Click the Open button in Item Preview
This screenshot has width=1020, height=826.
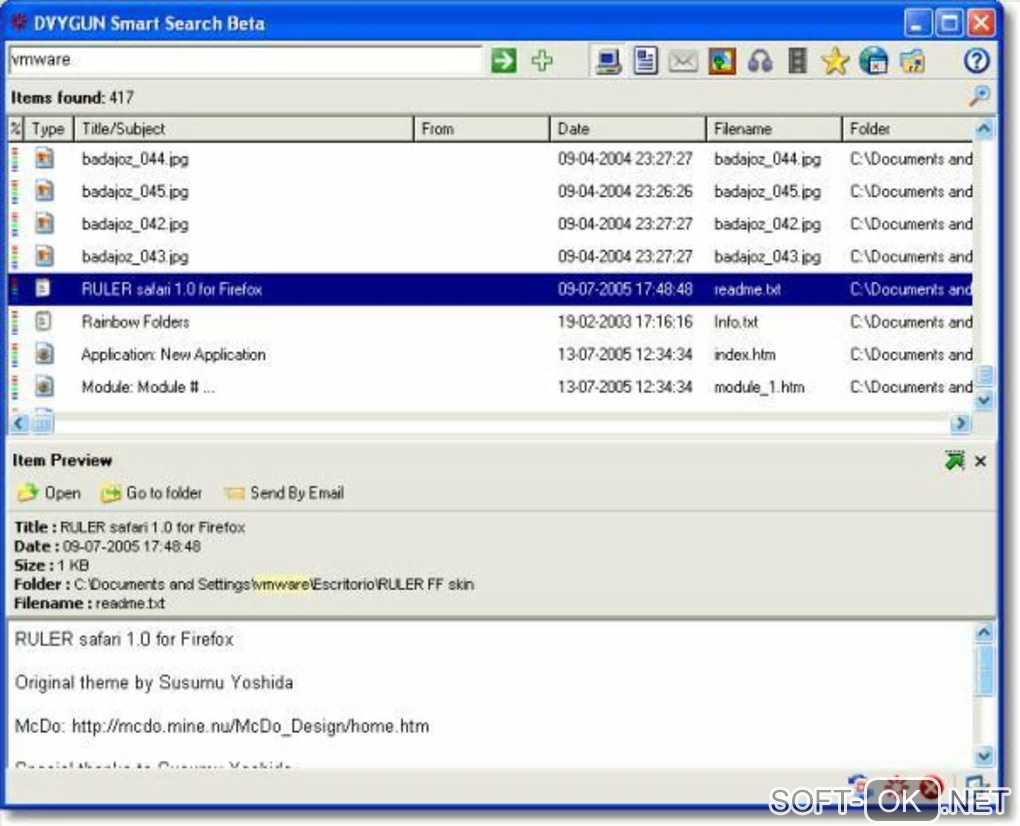coord(49,493)
